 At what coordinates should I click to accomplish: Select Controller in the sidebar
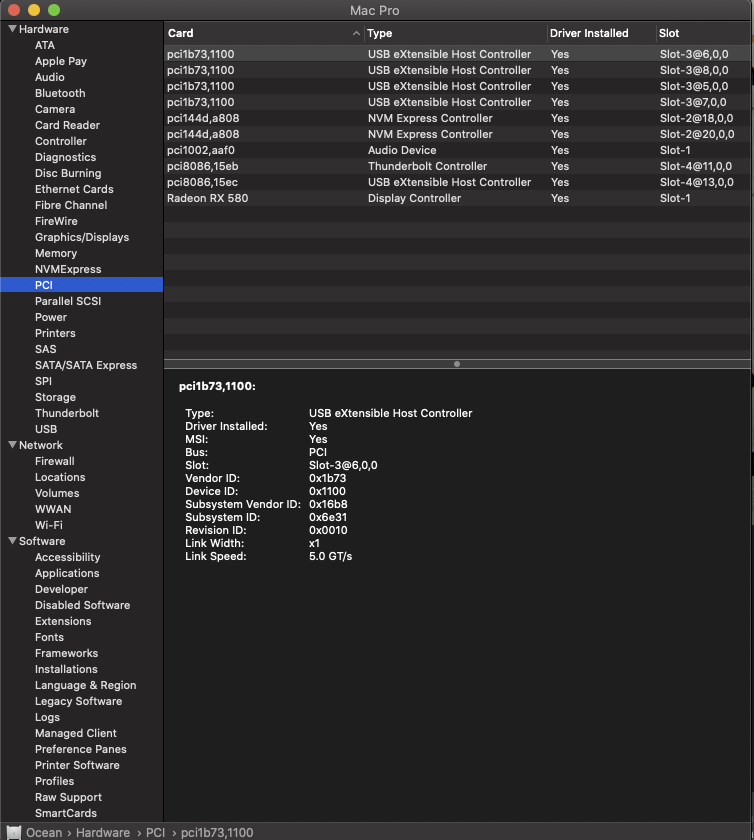point(61,141)
